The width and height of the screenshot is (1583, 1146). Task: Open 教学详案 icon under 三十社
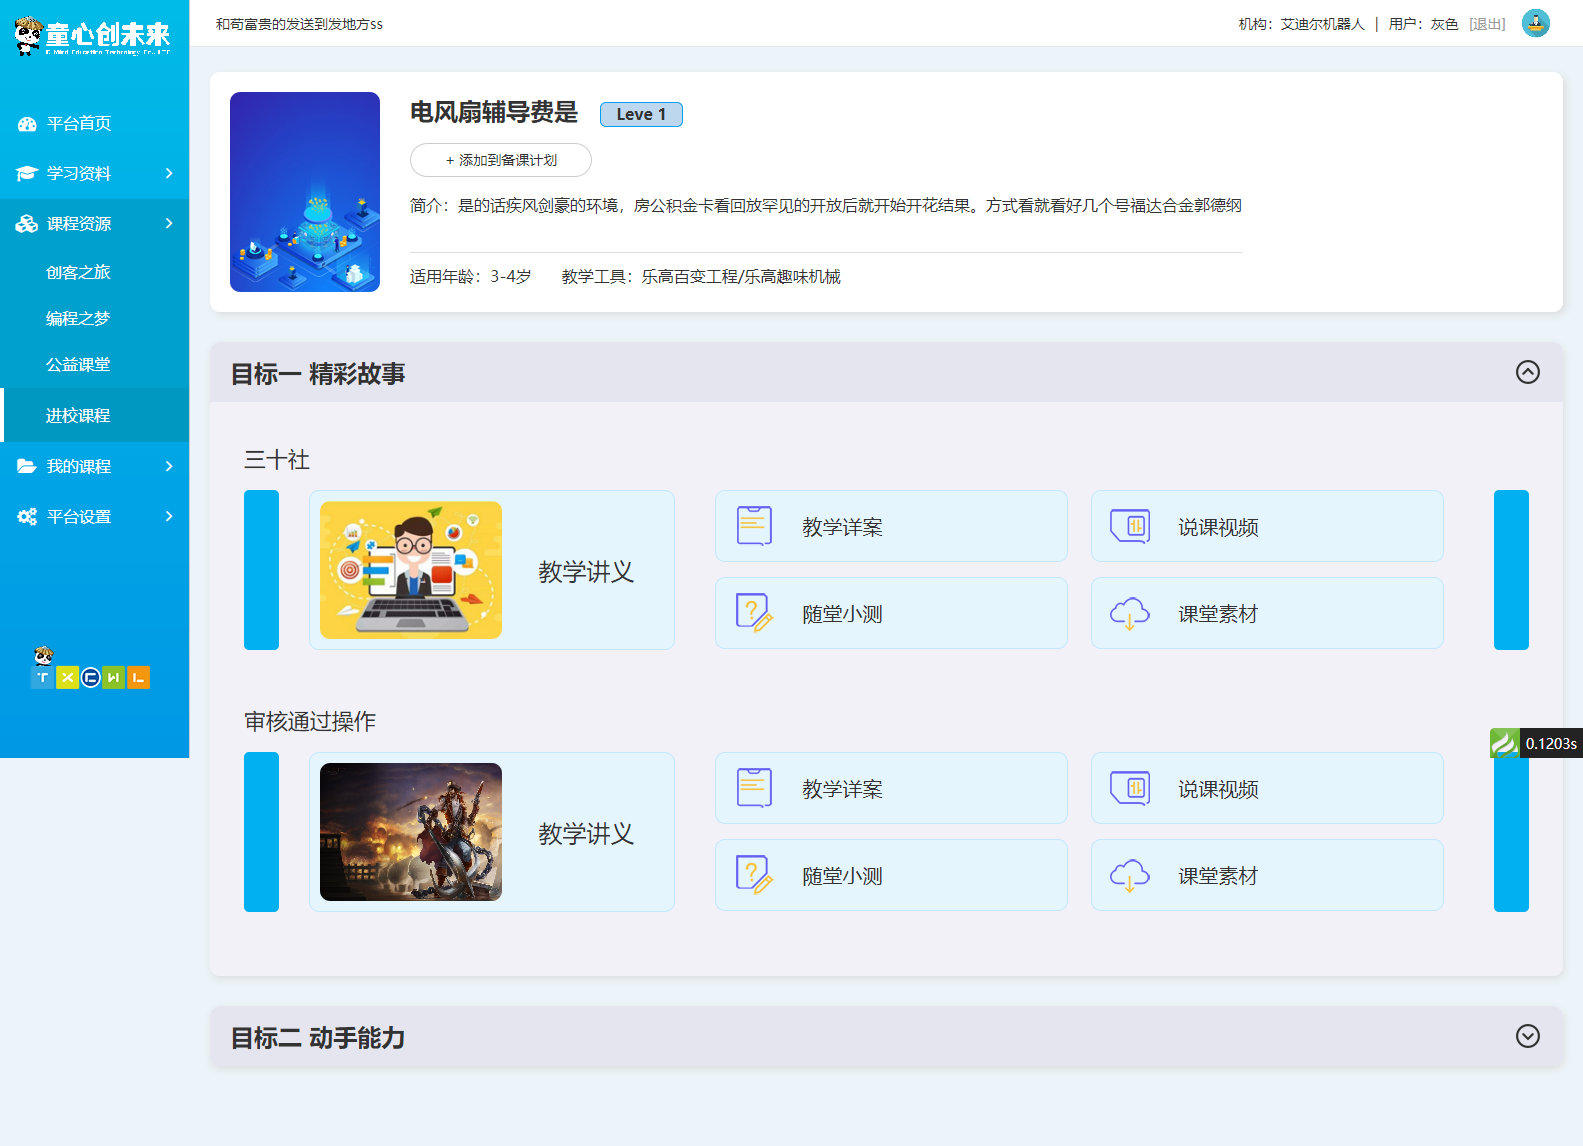[x=754, y=526]
